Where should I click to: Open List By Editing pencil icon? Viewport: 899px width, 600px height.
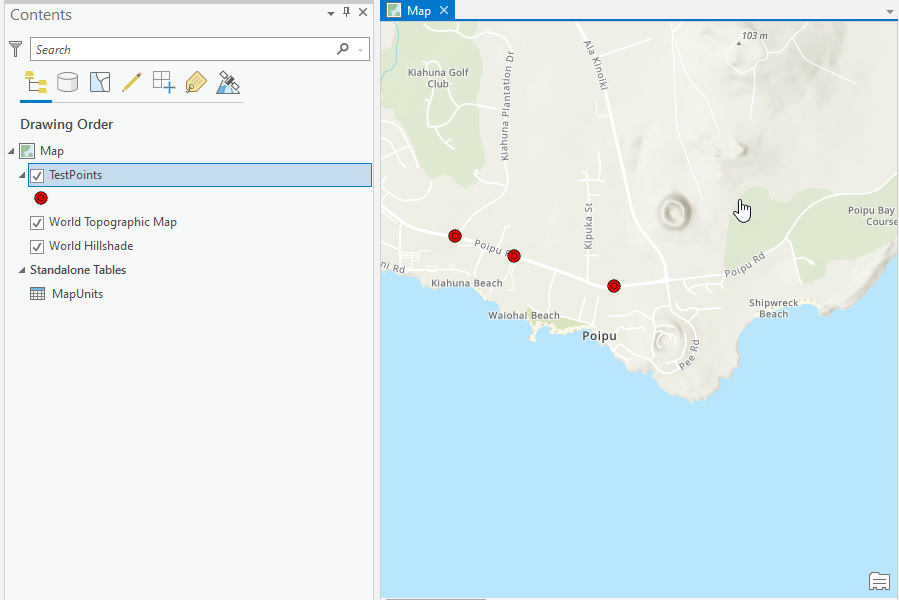click(131, 83)
